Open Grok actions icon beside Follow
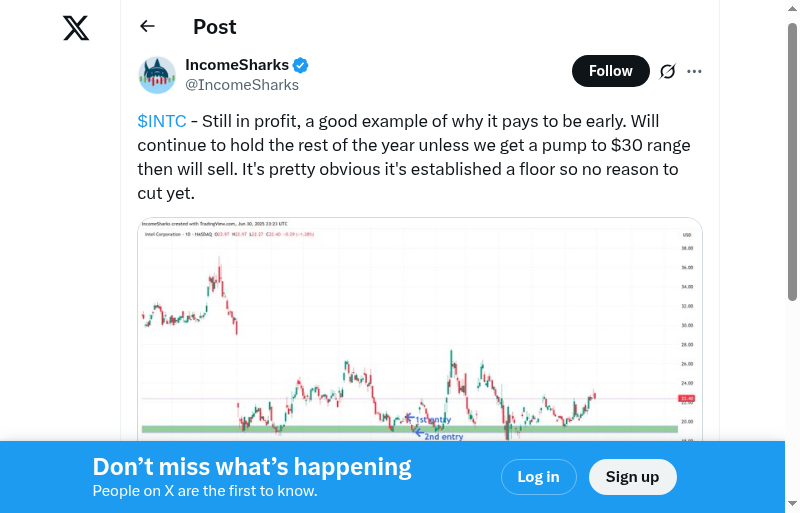Screen dimensions: 800x513 tap(668, 71)
